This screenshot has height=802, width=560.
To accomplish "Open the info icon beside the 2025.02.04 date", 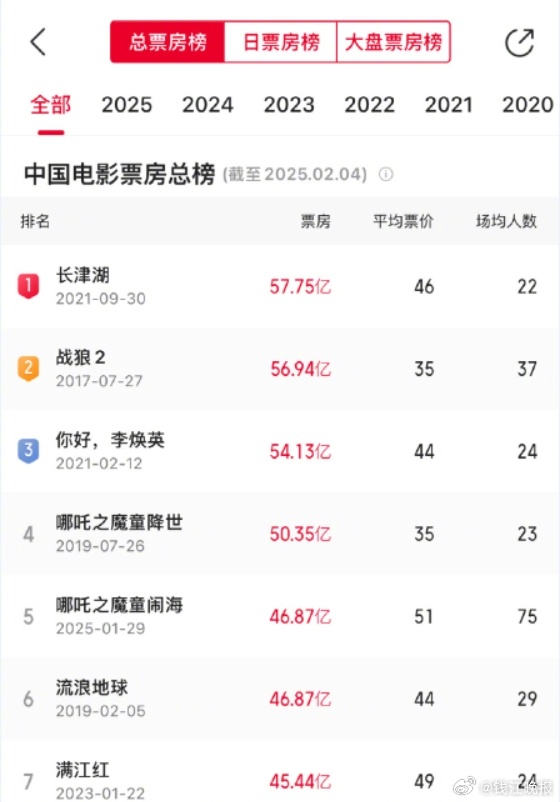I will tap(386, 174).
